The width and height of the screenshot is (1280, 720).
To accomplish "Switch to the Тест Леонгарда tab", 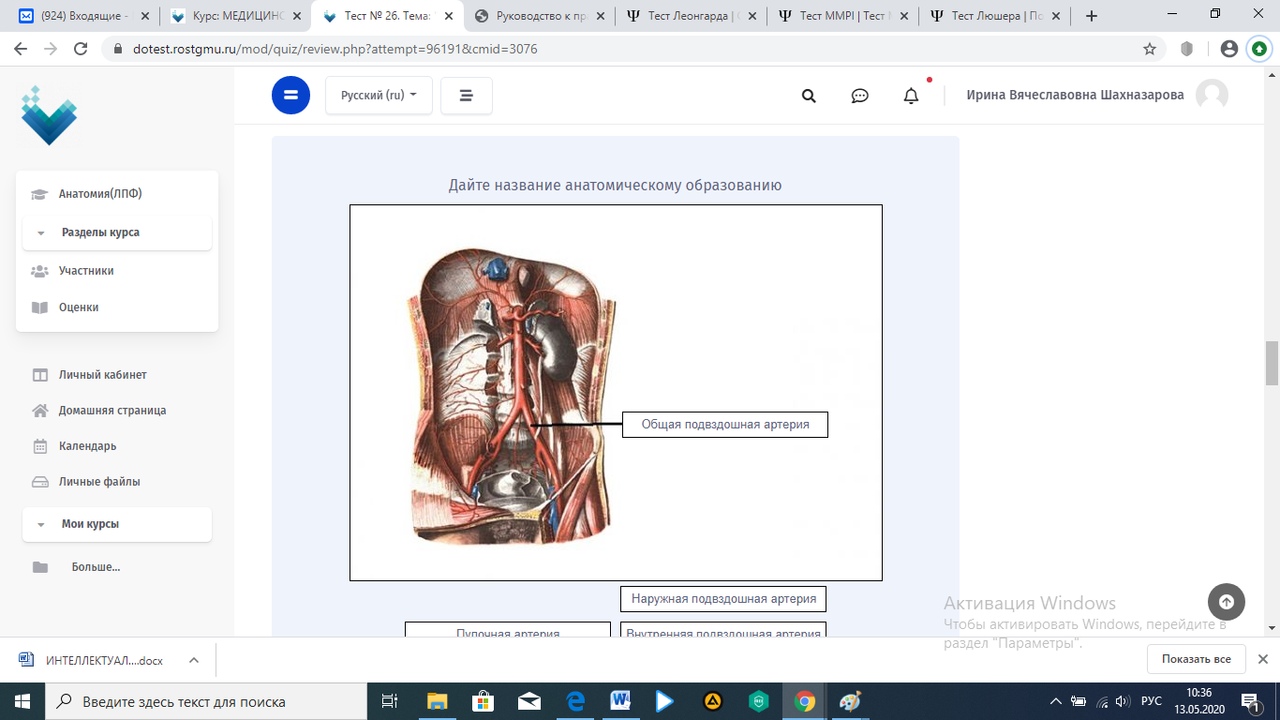I will [690, 16].
